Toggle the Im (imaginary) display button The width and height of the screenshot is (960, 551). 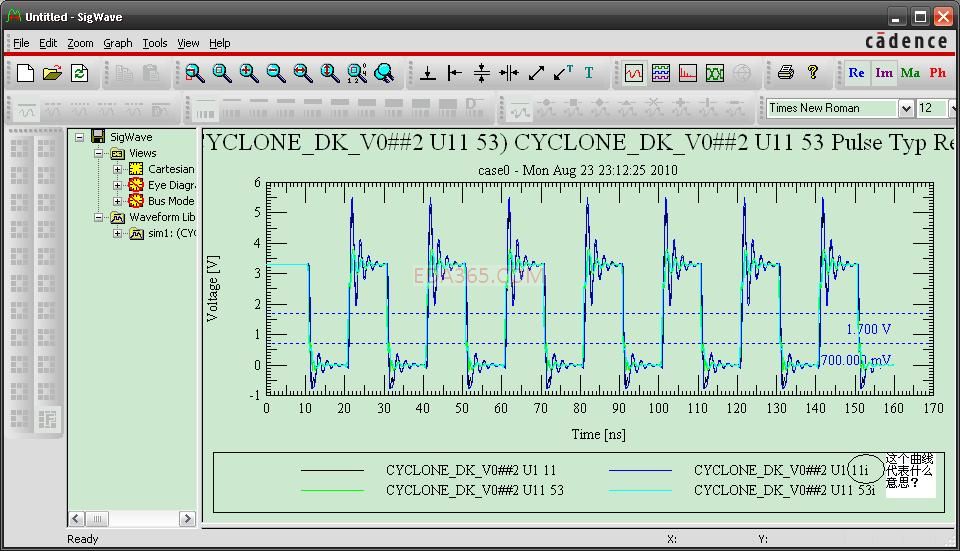(883, 73)
